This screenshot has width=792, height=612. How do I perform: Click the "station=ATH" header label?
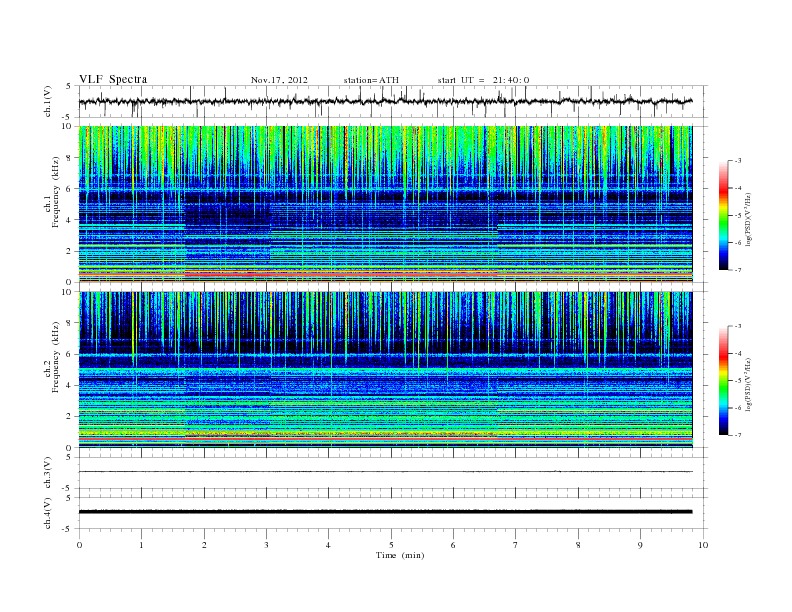[371, 80]
